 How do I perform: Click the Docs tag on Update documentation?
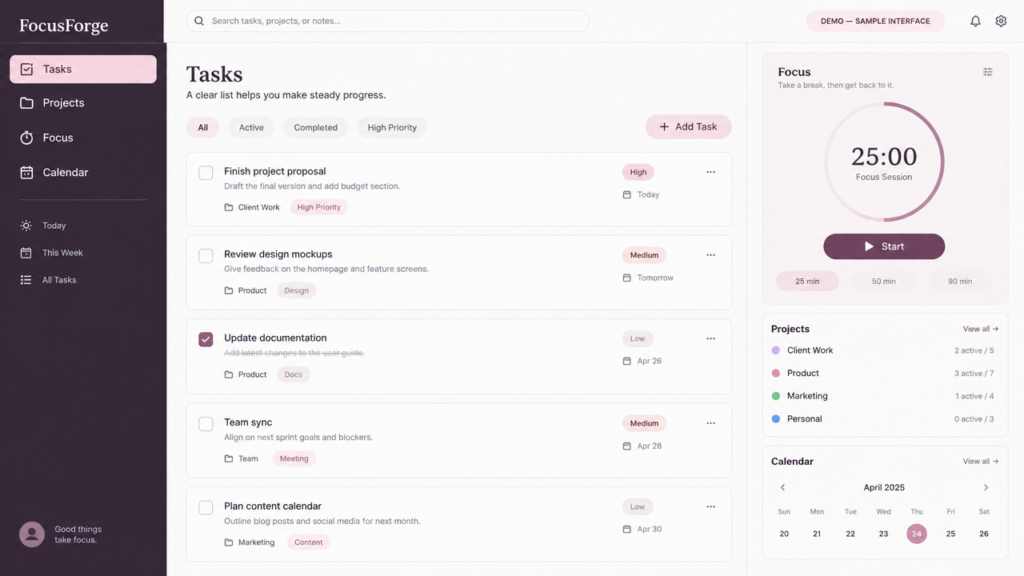coord(293,374)
